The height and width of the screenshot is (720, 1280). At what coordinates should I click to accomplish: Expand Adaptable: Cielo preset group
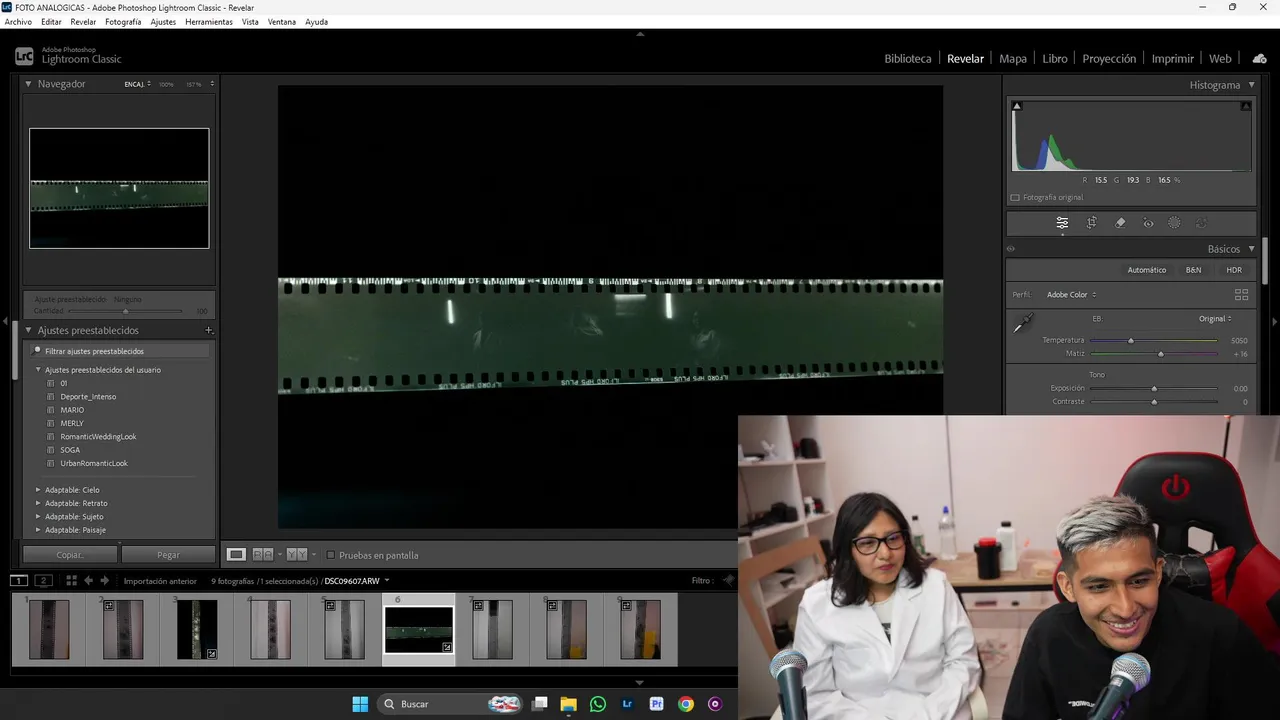coord(38,490)
